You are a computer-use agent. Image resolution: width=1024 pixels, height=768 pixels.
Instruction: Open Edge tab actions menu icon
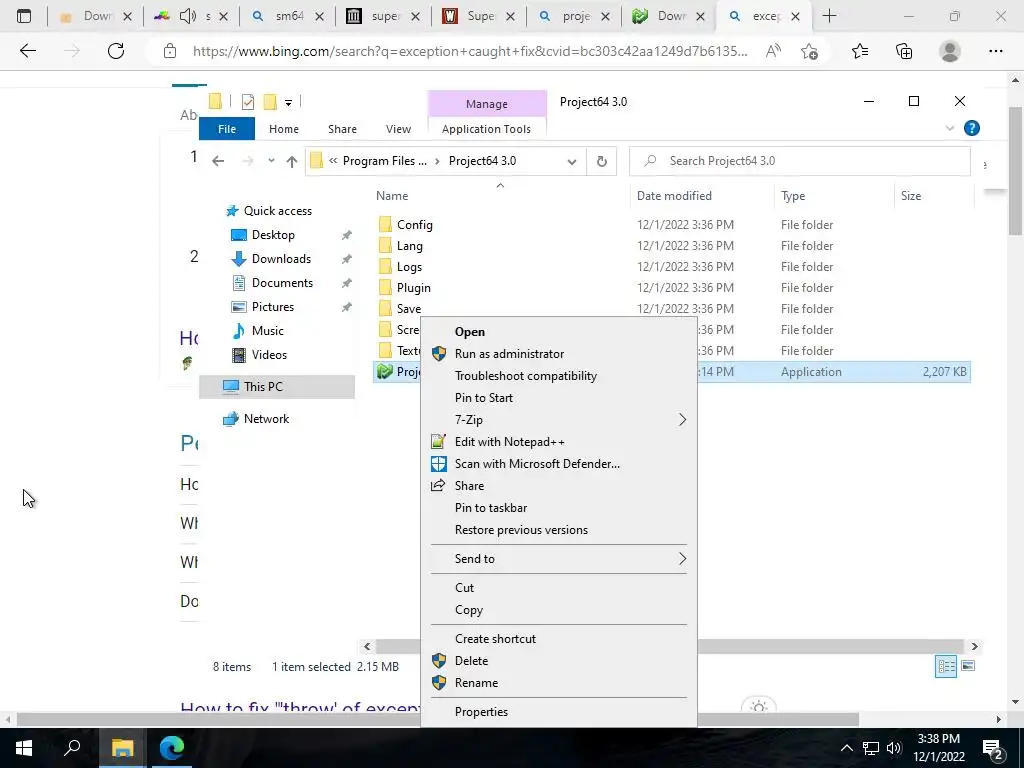[x=24, y=16]
